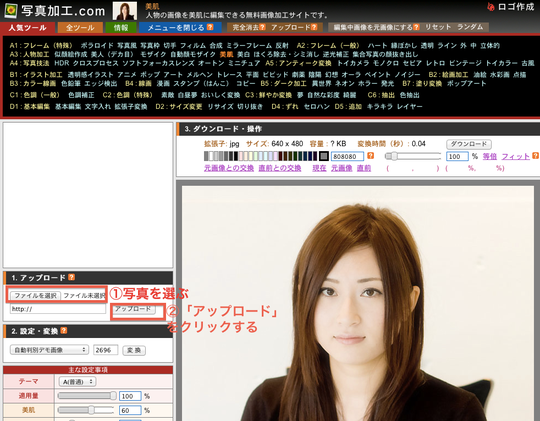Click the large gray swatch in the black box
The height and width of the screenshot is (421, 540).
click(x=323, y=156)
